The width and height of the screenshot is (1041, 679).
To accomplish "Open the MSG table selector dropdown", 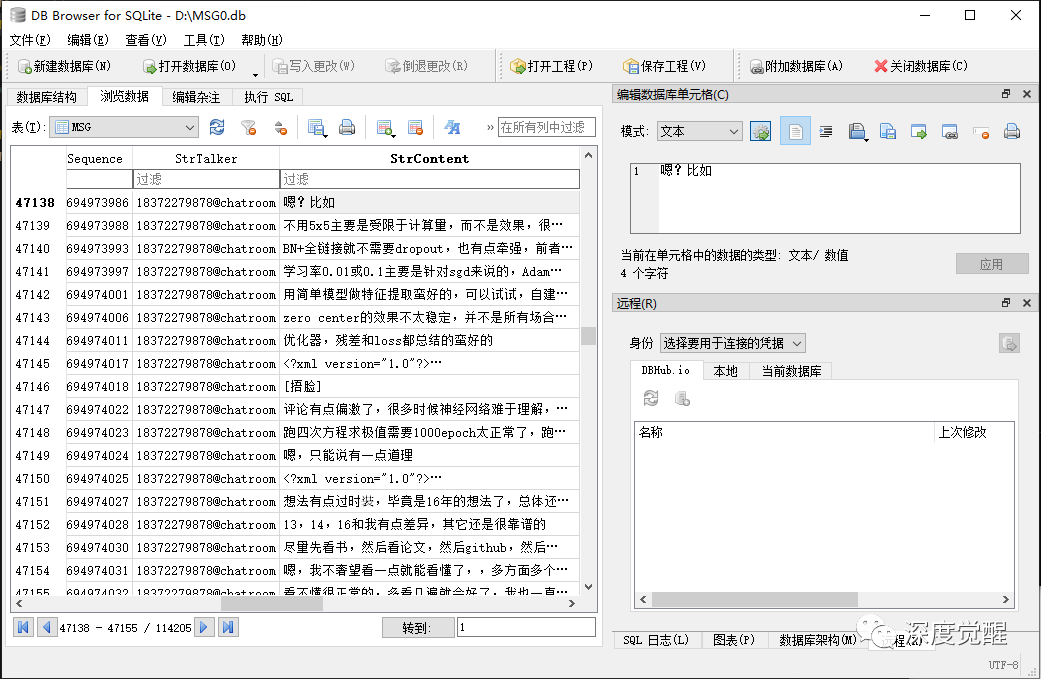I will 124,127.
